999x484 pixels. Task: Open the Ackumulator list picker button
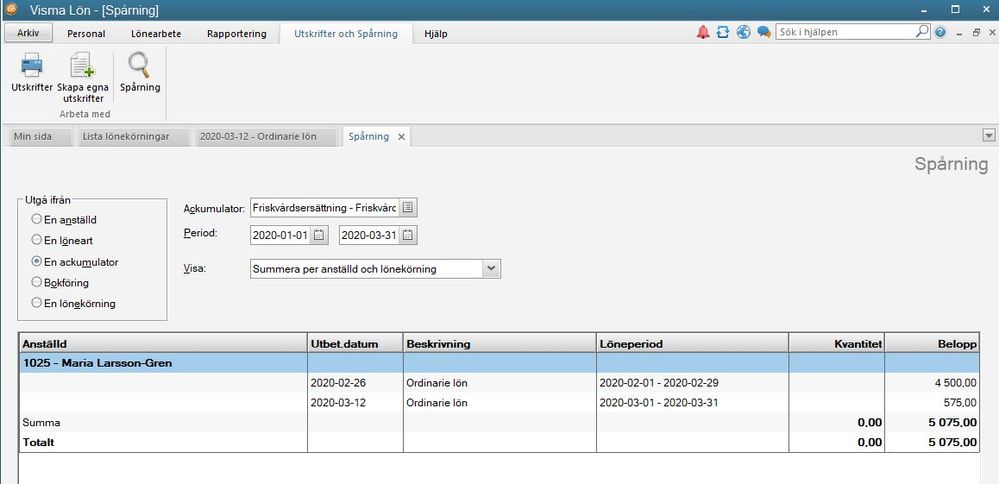[409, 208]
